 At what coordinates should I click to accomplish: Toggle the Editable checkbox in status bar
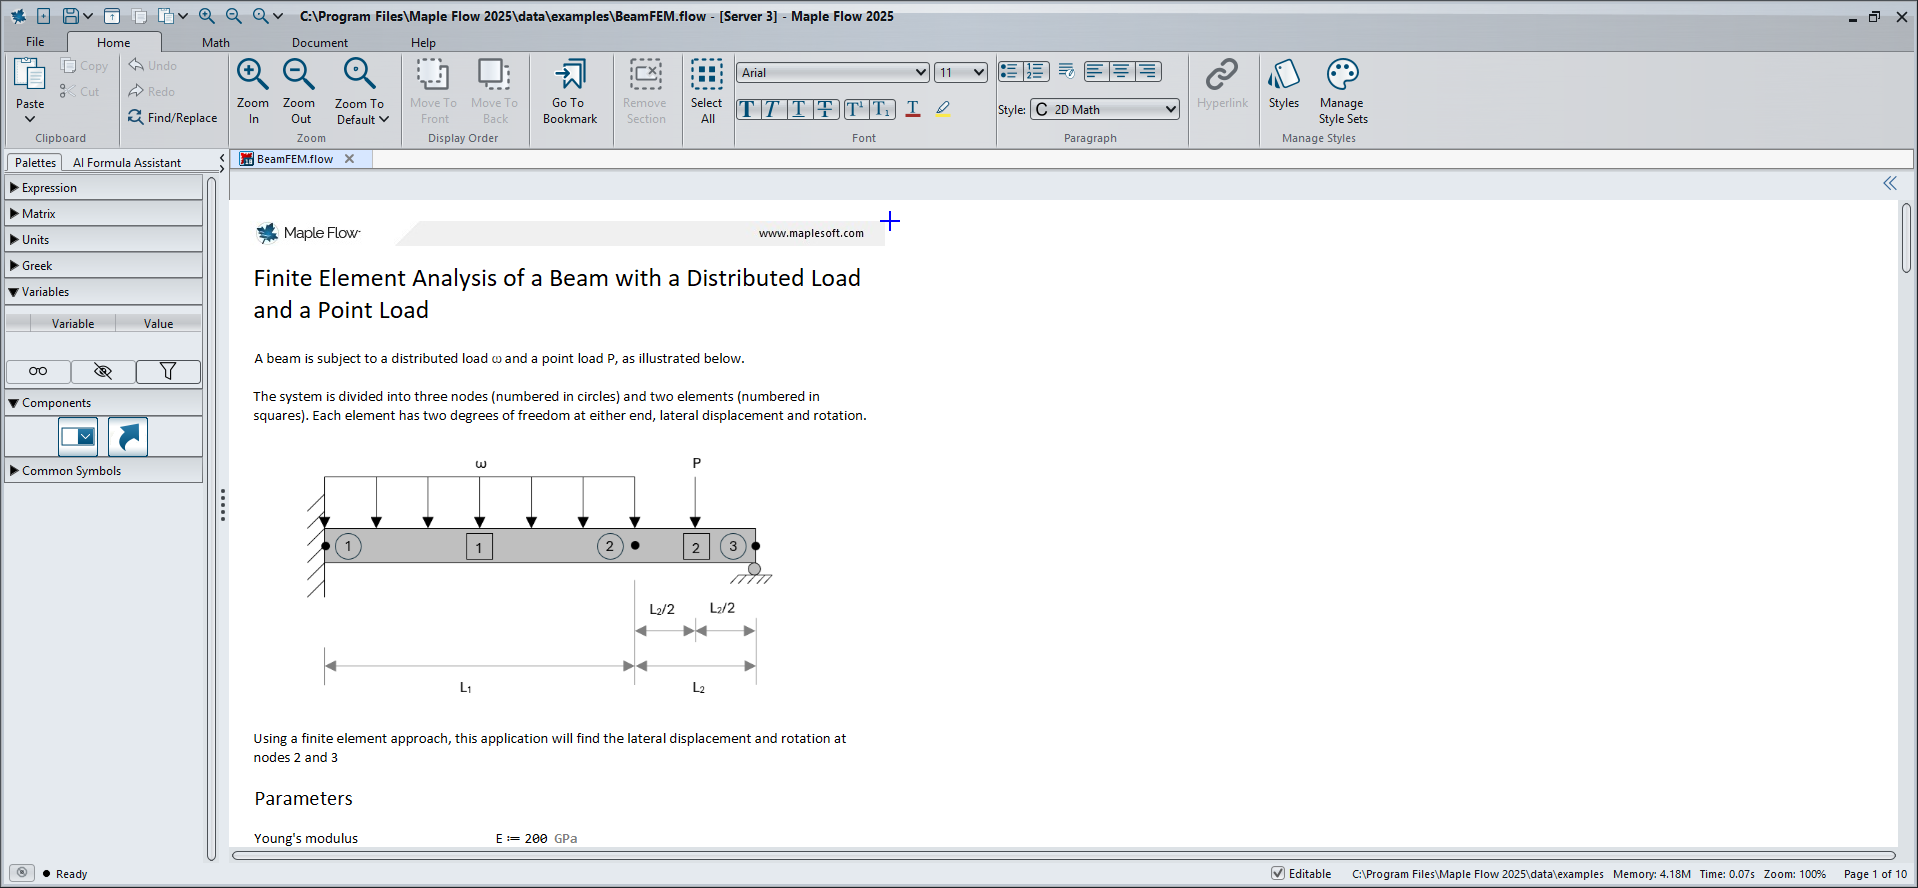(1278, 873)
